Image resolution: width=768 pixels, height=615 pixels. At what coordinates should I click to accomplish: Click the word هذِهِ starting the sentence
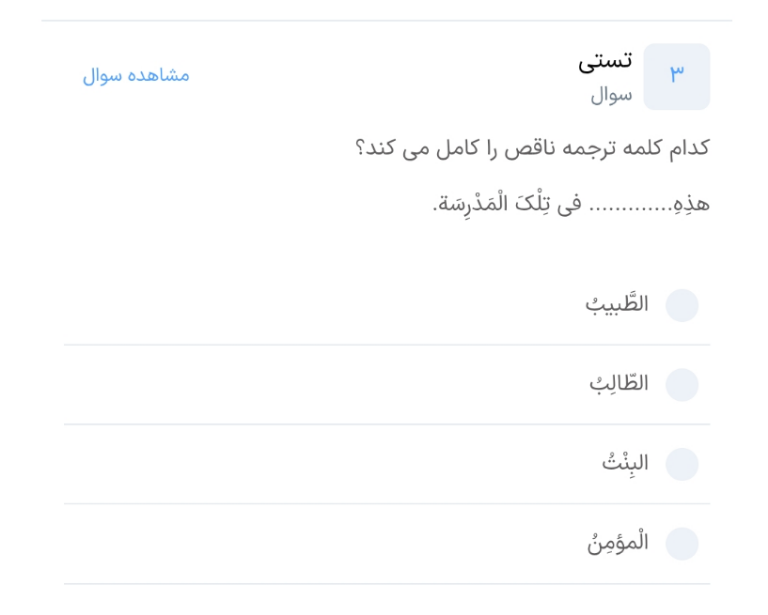click(x=691, y=203)
